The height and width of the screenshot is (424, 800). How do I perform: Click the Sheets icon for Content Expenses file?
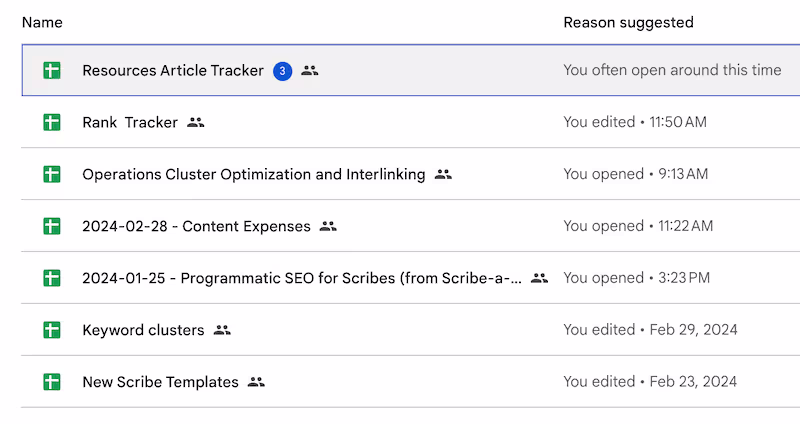pos(52,226)
